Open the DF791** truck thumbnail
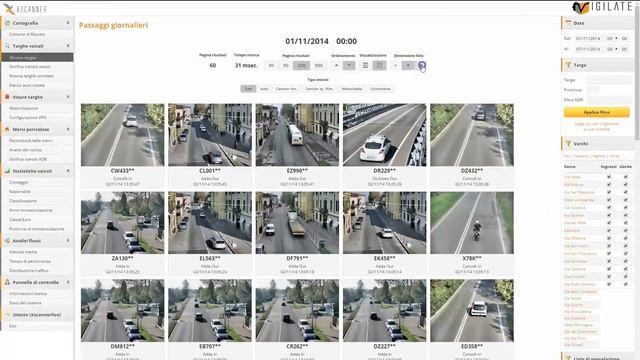 coord(297,223)
